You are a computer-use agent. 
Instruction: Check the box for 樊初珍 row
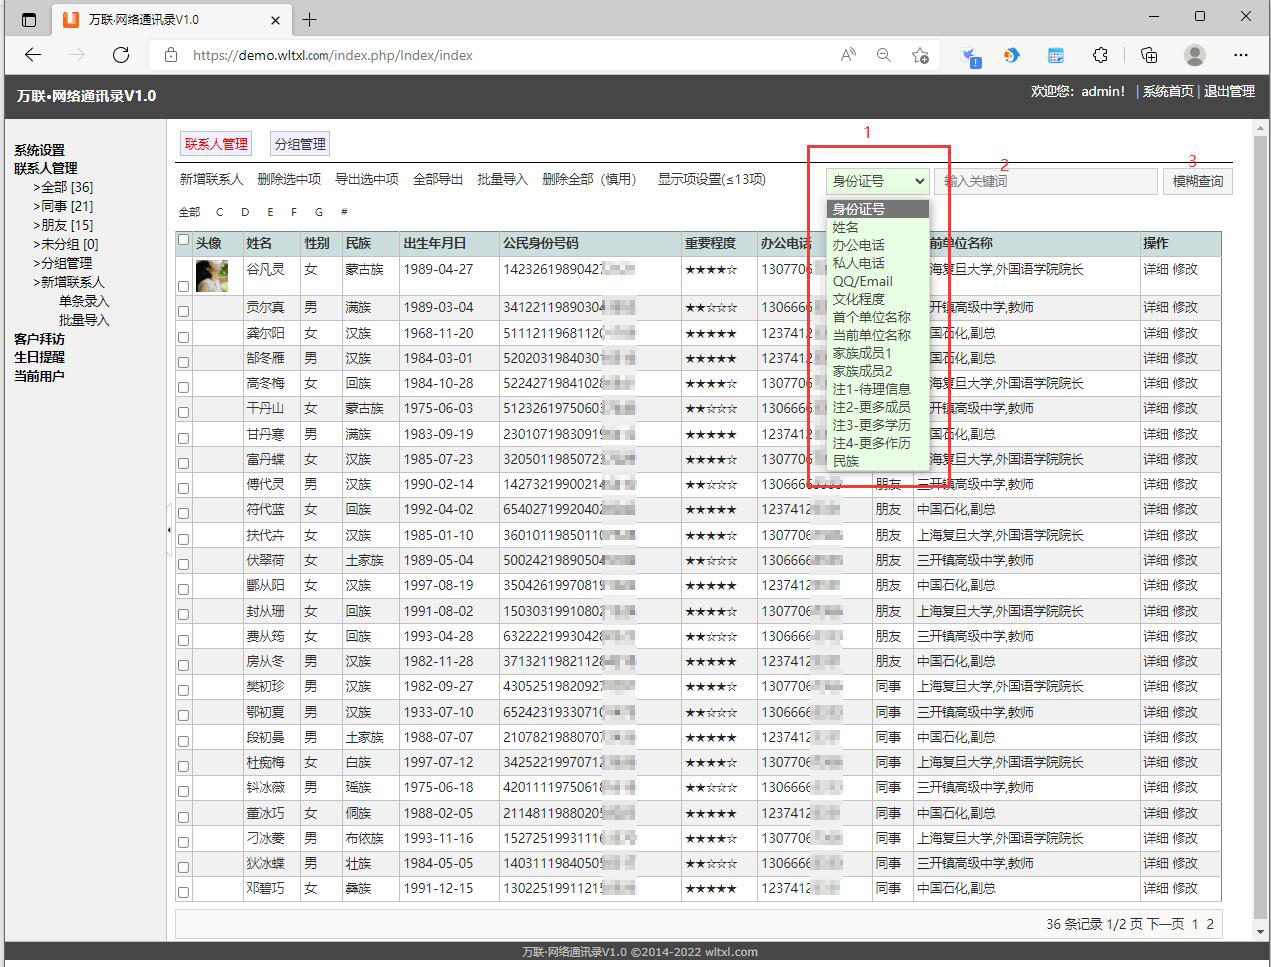point(183,690)
